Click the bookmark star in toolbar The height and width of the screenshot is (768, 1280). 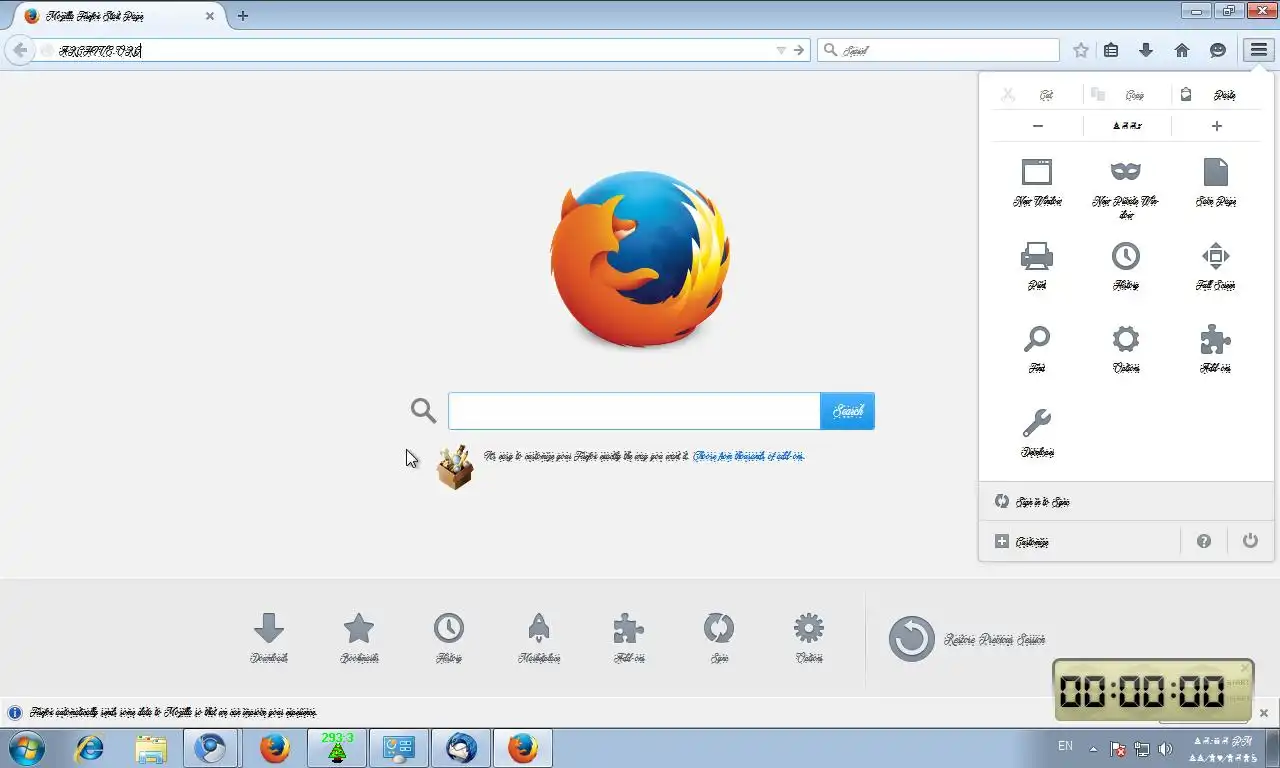(1081, 50)
